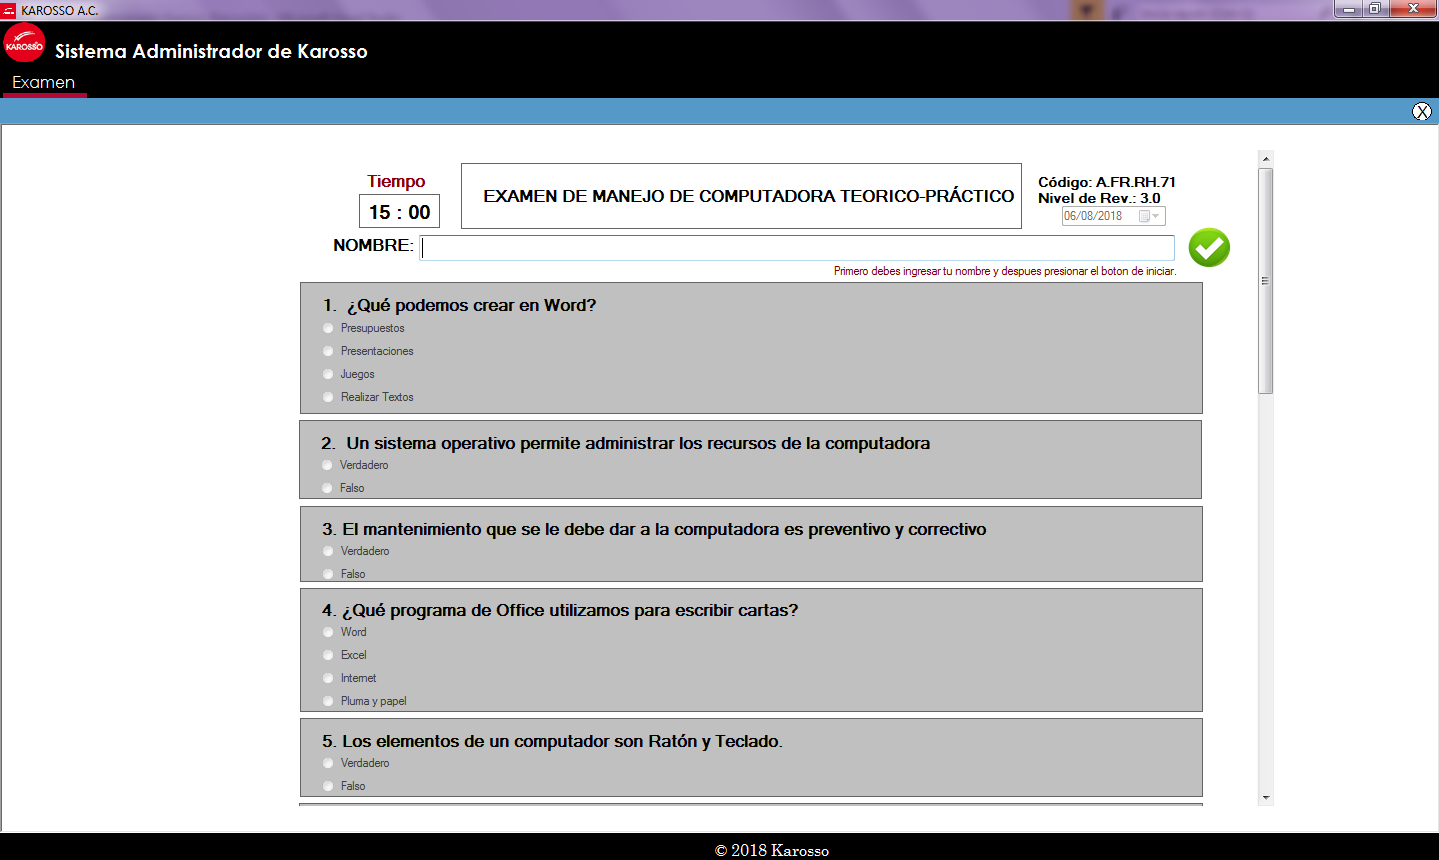Viewport: 1439px width, 860px height.
Task: Click the Código: A.FR.RH.71 label
Action: (x=1107, y=182)
